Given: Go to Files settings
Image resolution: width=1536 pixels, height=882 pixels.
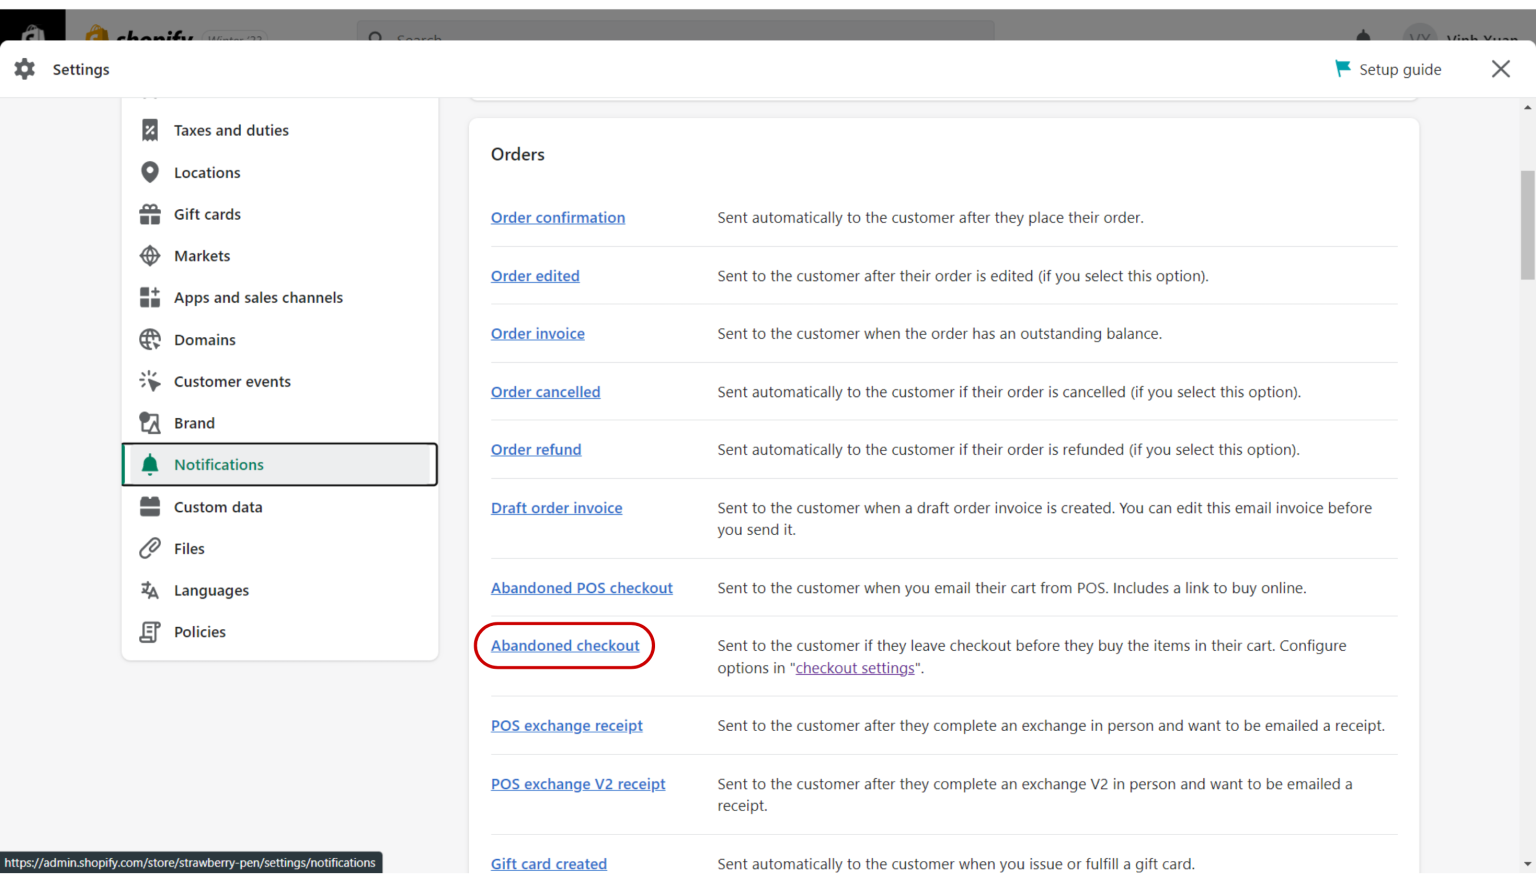Looking at the screenshot, I should [x=189, y=549].
